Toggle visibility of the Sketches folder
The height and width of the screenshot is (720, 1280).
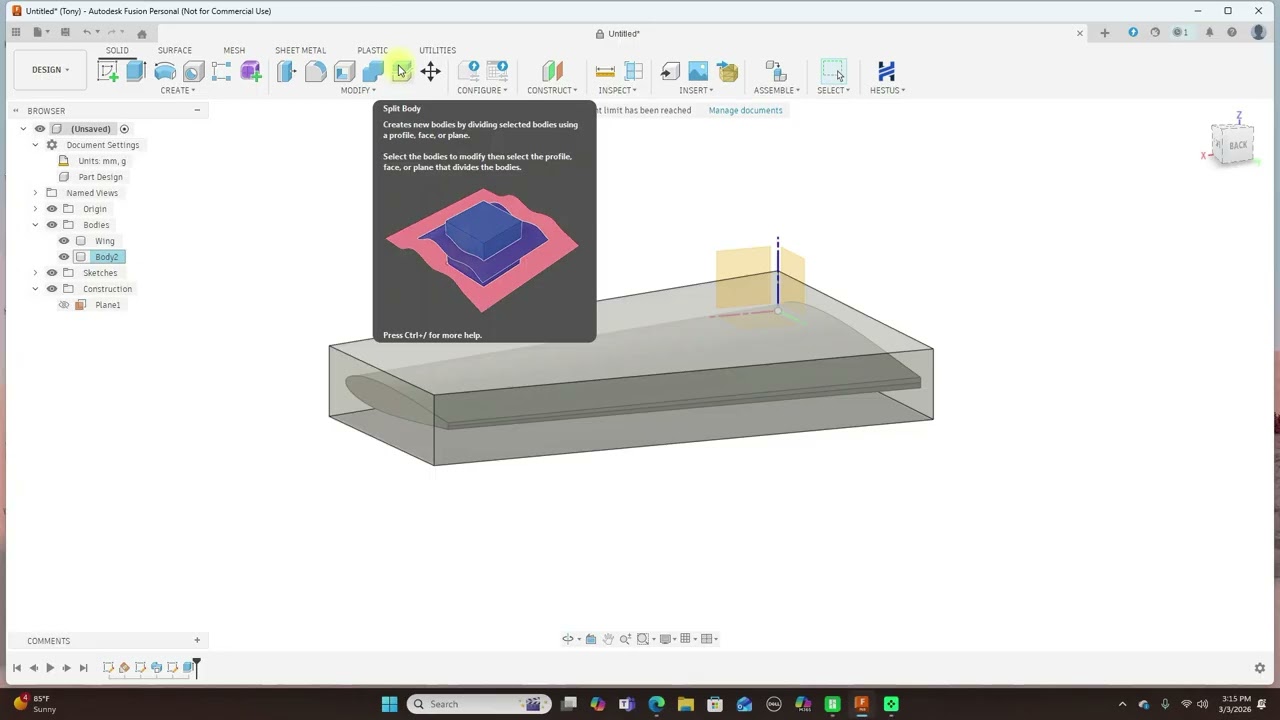coord(52,273)
